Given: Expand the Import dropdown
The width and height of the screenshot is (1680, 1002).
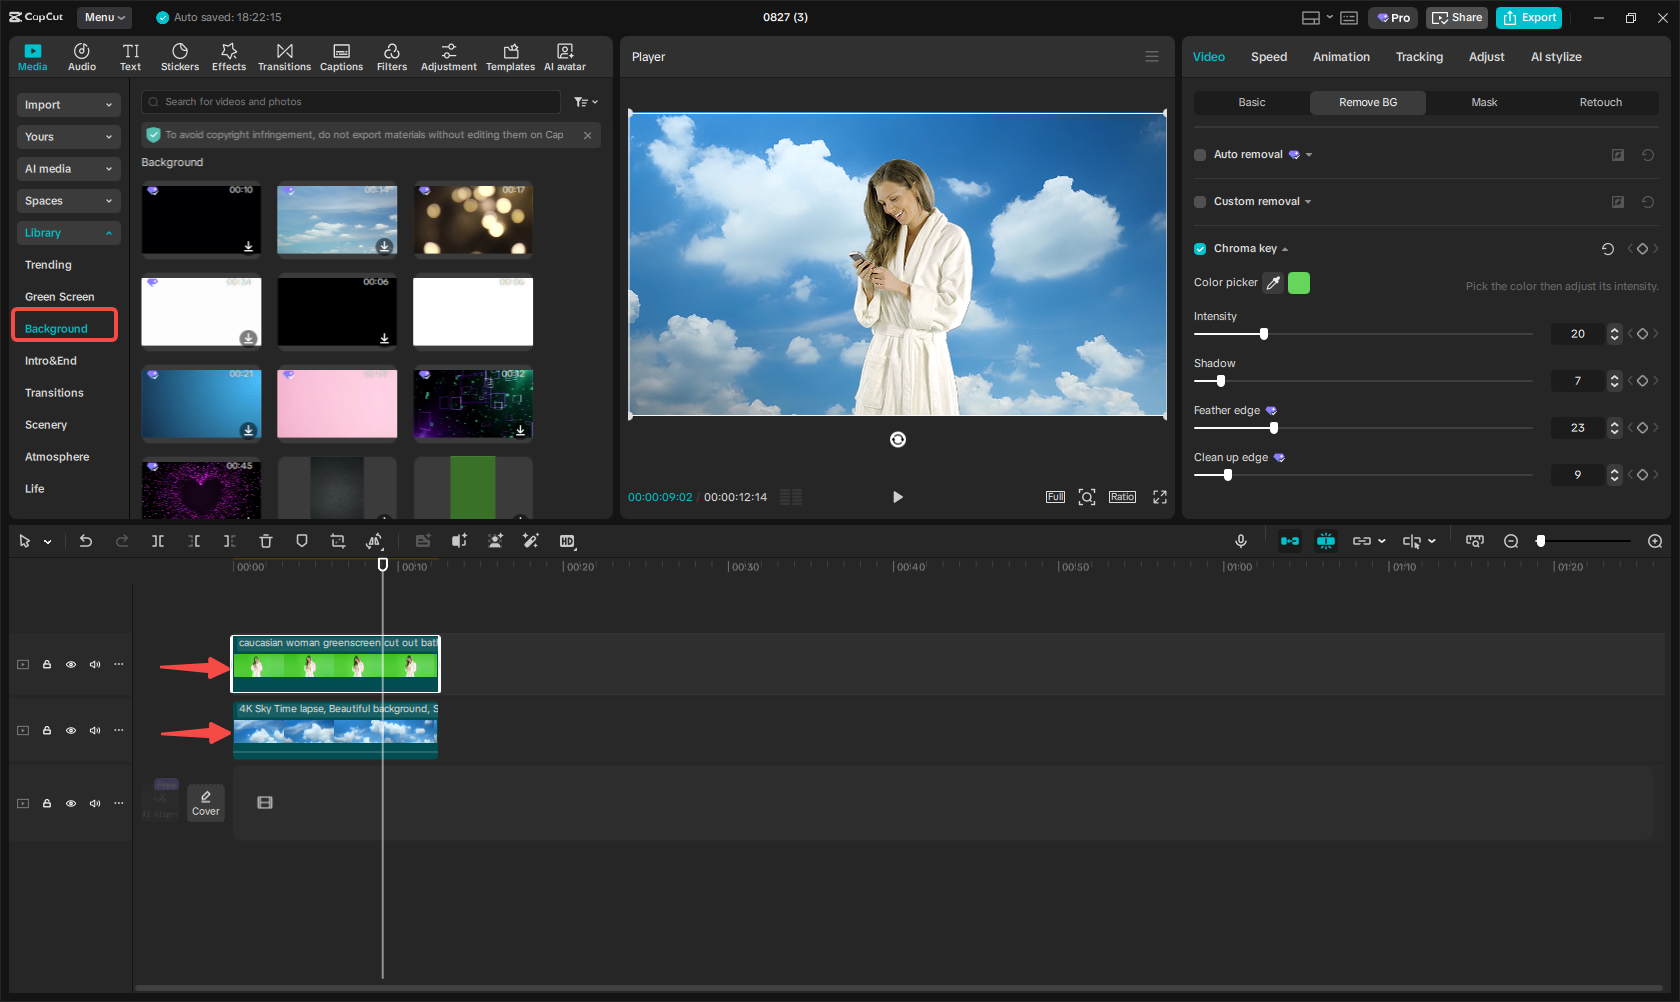Looking at the screenshot, I should [x=68, y=105].
